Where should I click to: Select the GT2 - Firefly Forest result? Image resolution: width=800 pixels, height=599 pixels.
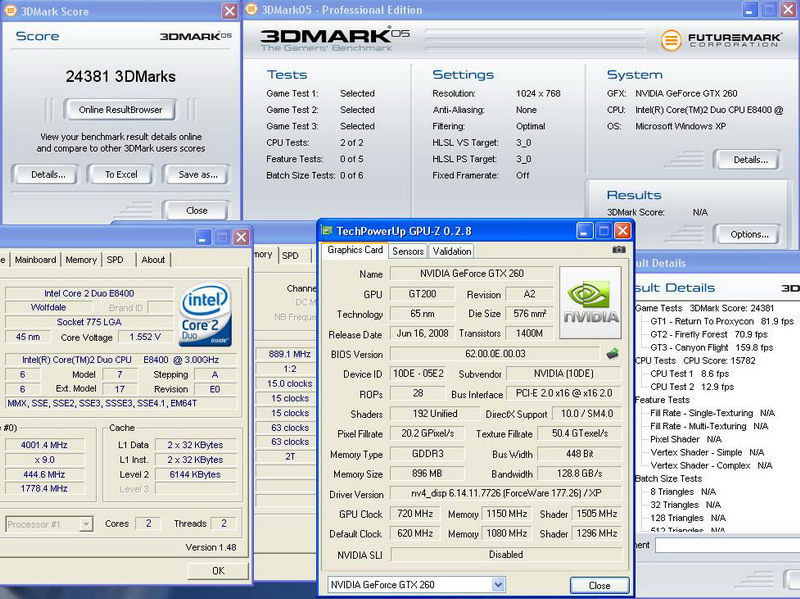[709, 335]
